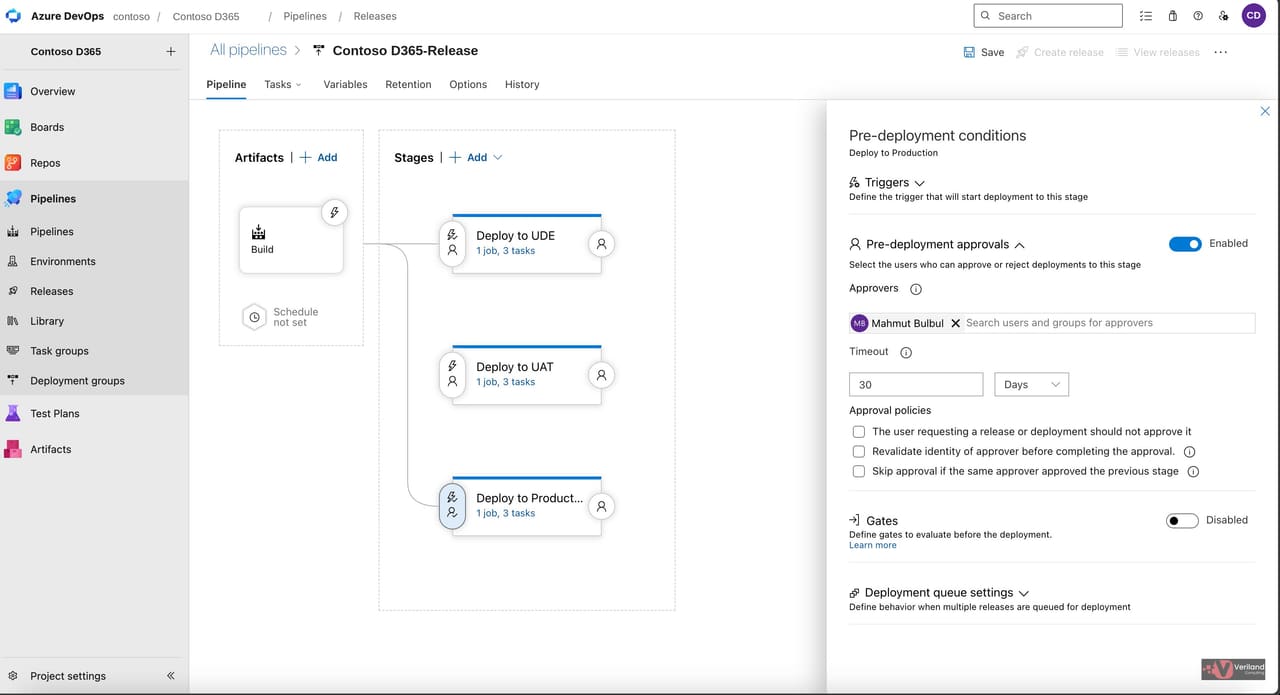Click the more options ellipsis icon

[x=1221, y=52]
